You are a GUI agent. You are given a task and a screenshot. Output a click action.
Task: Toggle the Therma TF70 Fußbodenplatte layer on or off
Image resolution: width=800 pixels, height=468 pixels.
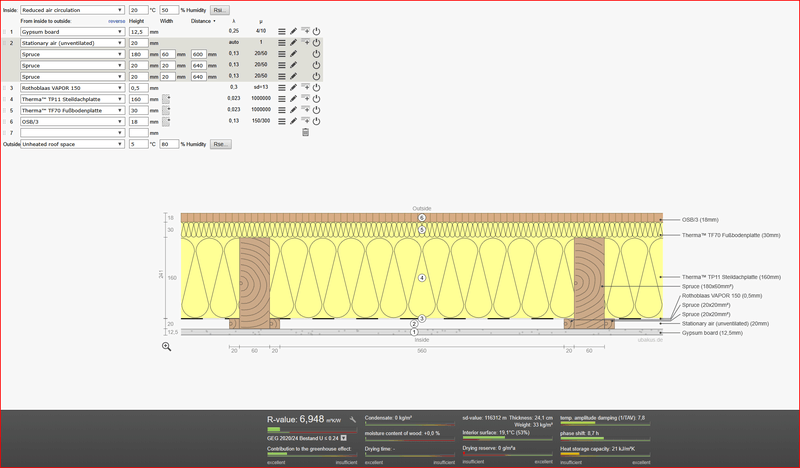click(316, 110)
